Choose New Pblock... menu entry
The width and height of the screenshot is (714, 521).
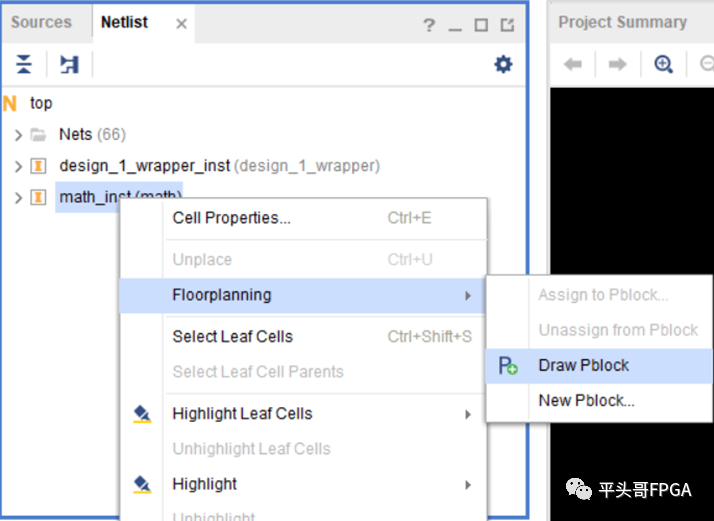click(x=586, y=401)
